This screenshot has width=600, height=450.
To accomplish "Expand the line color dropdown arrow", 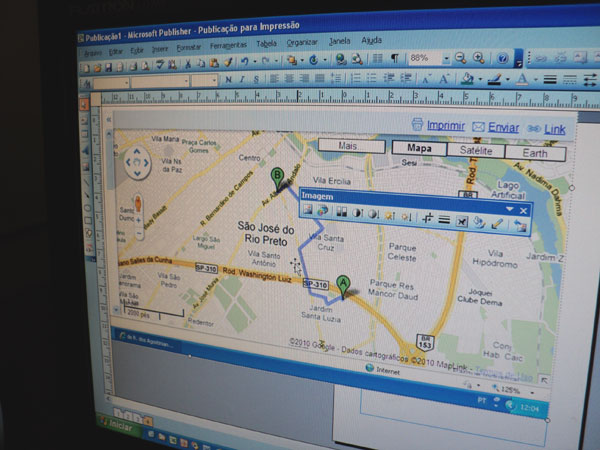I will (x=508, y=80).
